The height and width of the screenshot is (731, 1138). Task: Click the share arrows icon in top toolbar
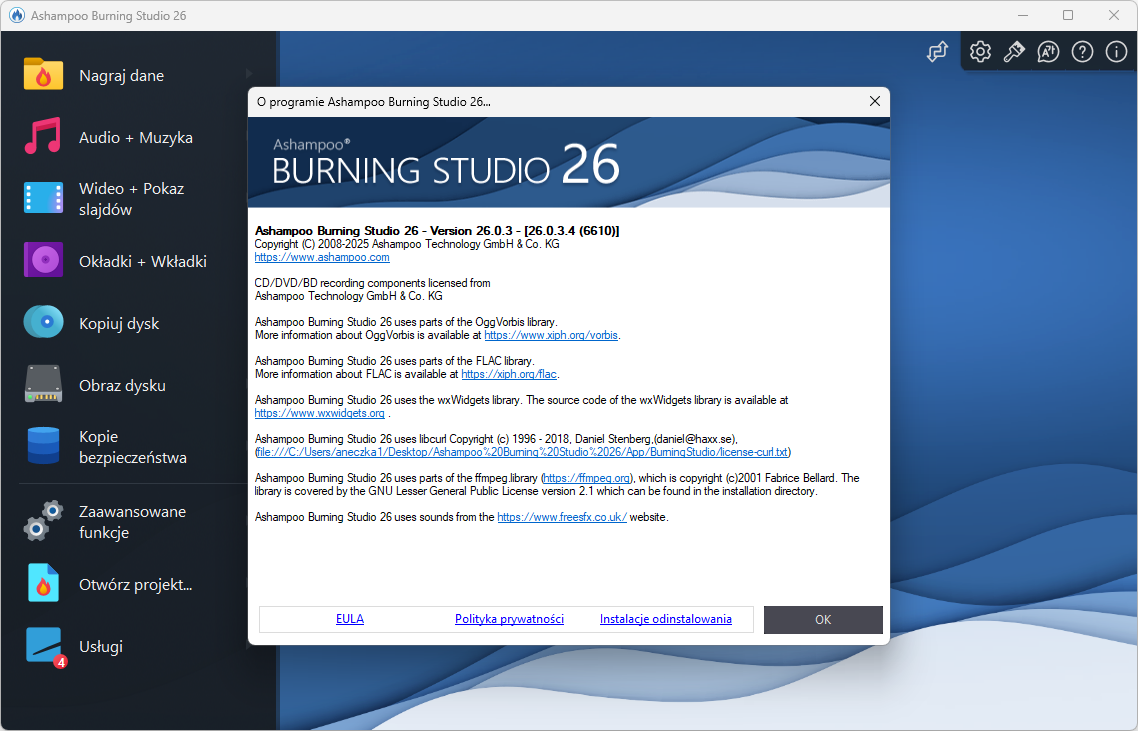tap(937, 52)
